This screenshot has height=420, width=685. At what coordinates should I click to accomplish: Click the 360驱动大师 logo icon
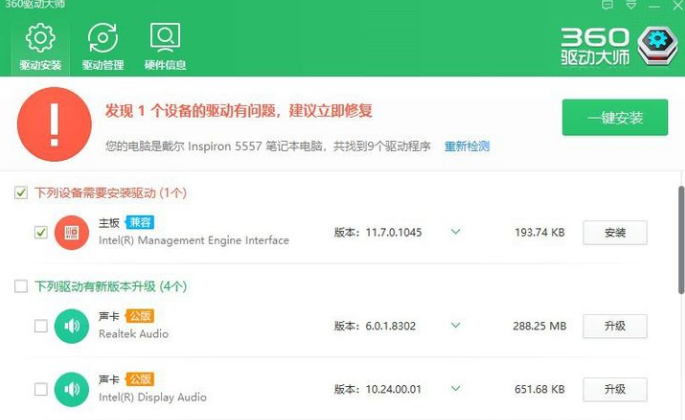[657, 45]
